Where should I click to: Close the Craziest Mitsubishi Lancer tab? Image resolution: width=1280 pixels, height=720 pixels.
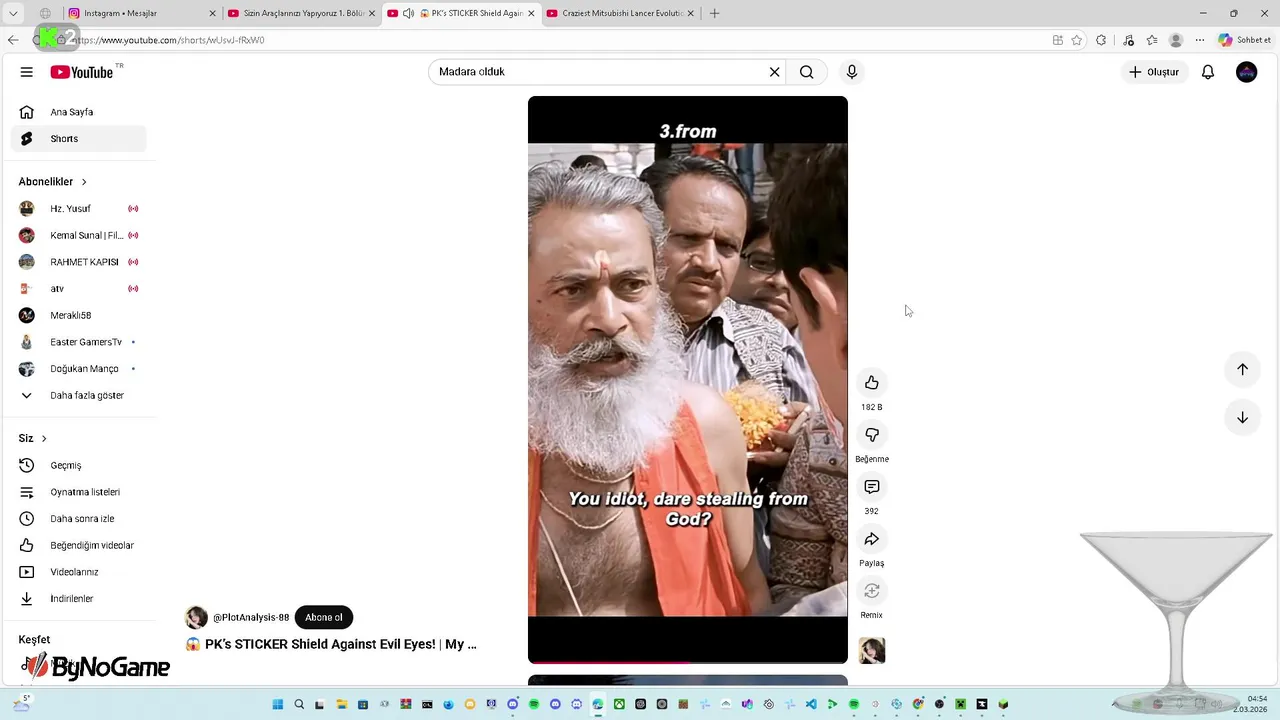pos(691,13)
